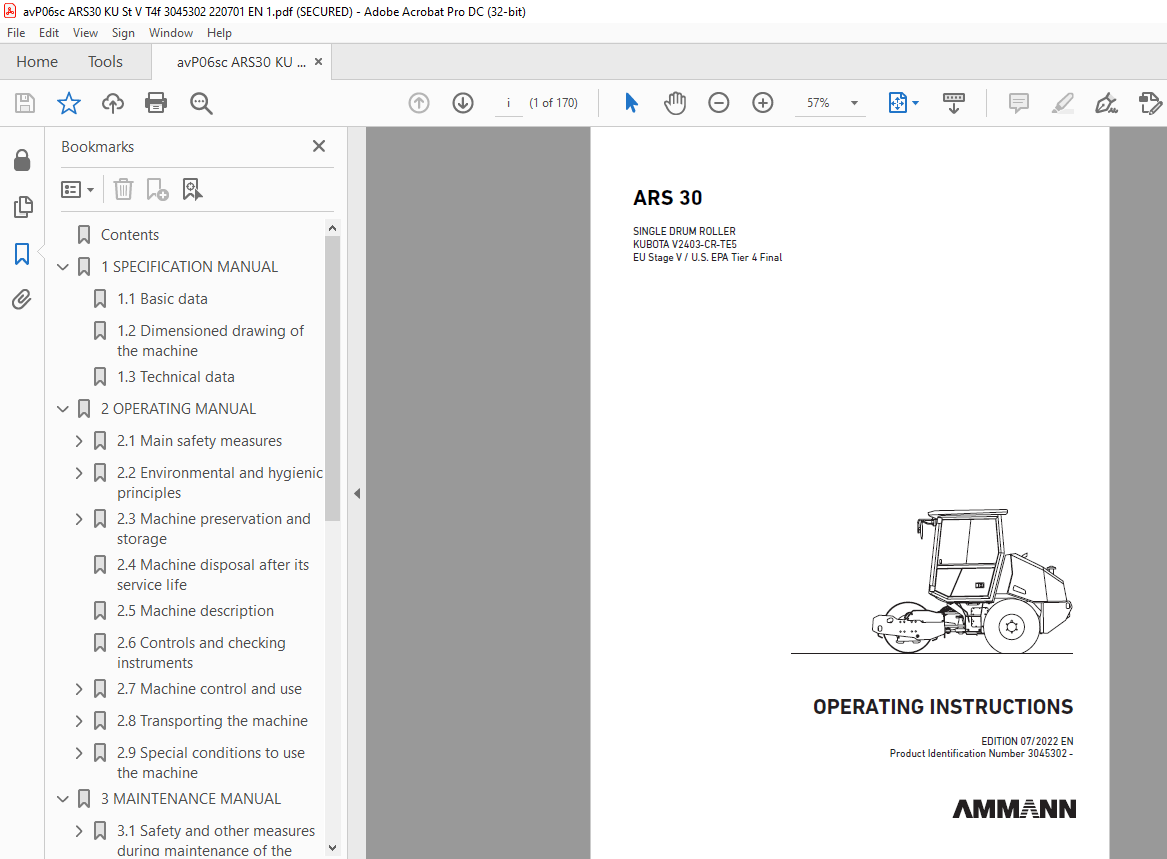Go to next page arrow
This screenshot has width=1167, height=859.
[463, 103]
